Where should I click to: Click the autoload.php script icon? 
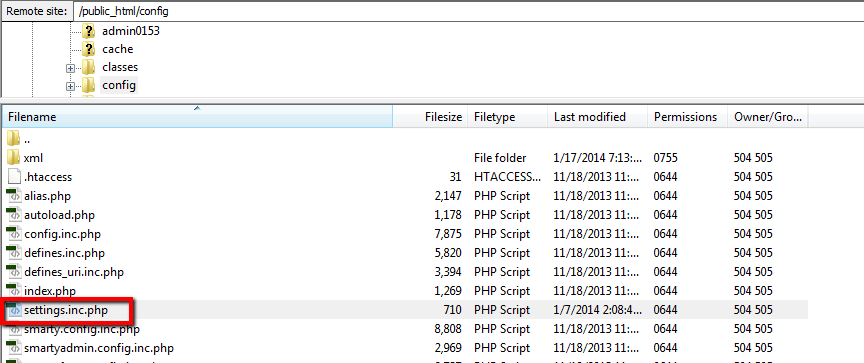click(13, 215)
